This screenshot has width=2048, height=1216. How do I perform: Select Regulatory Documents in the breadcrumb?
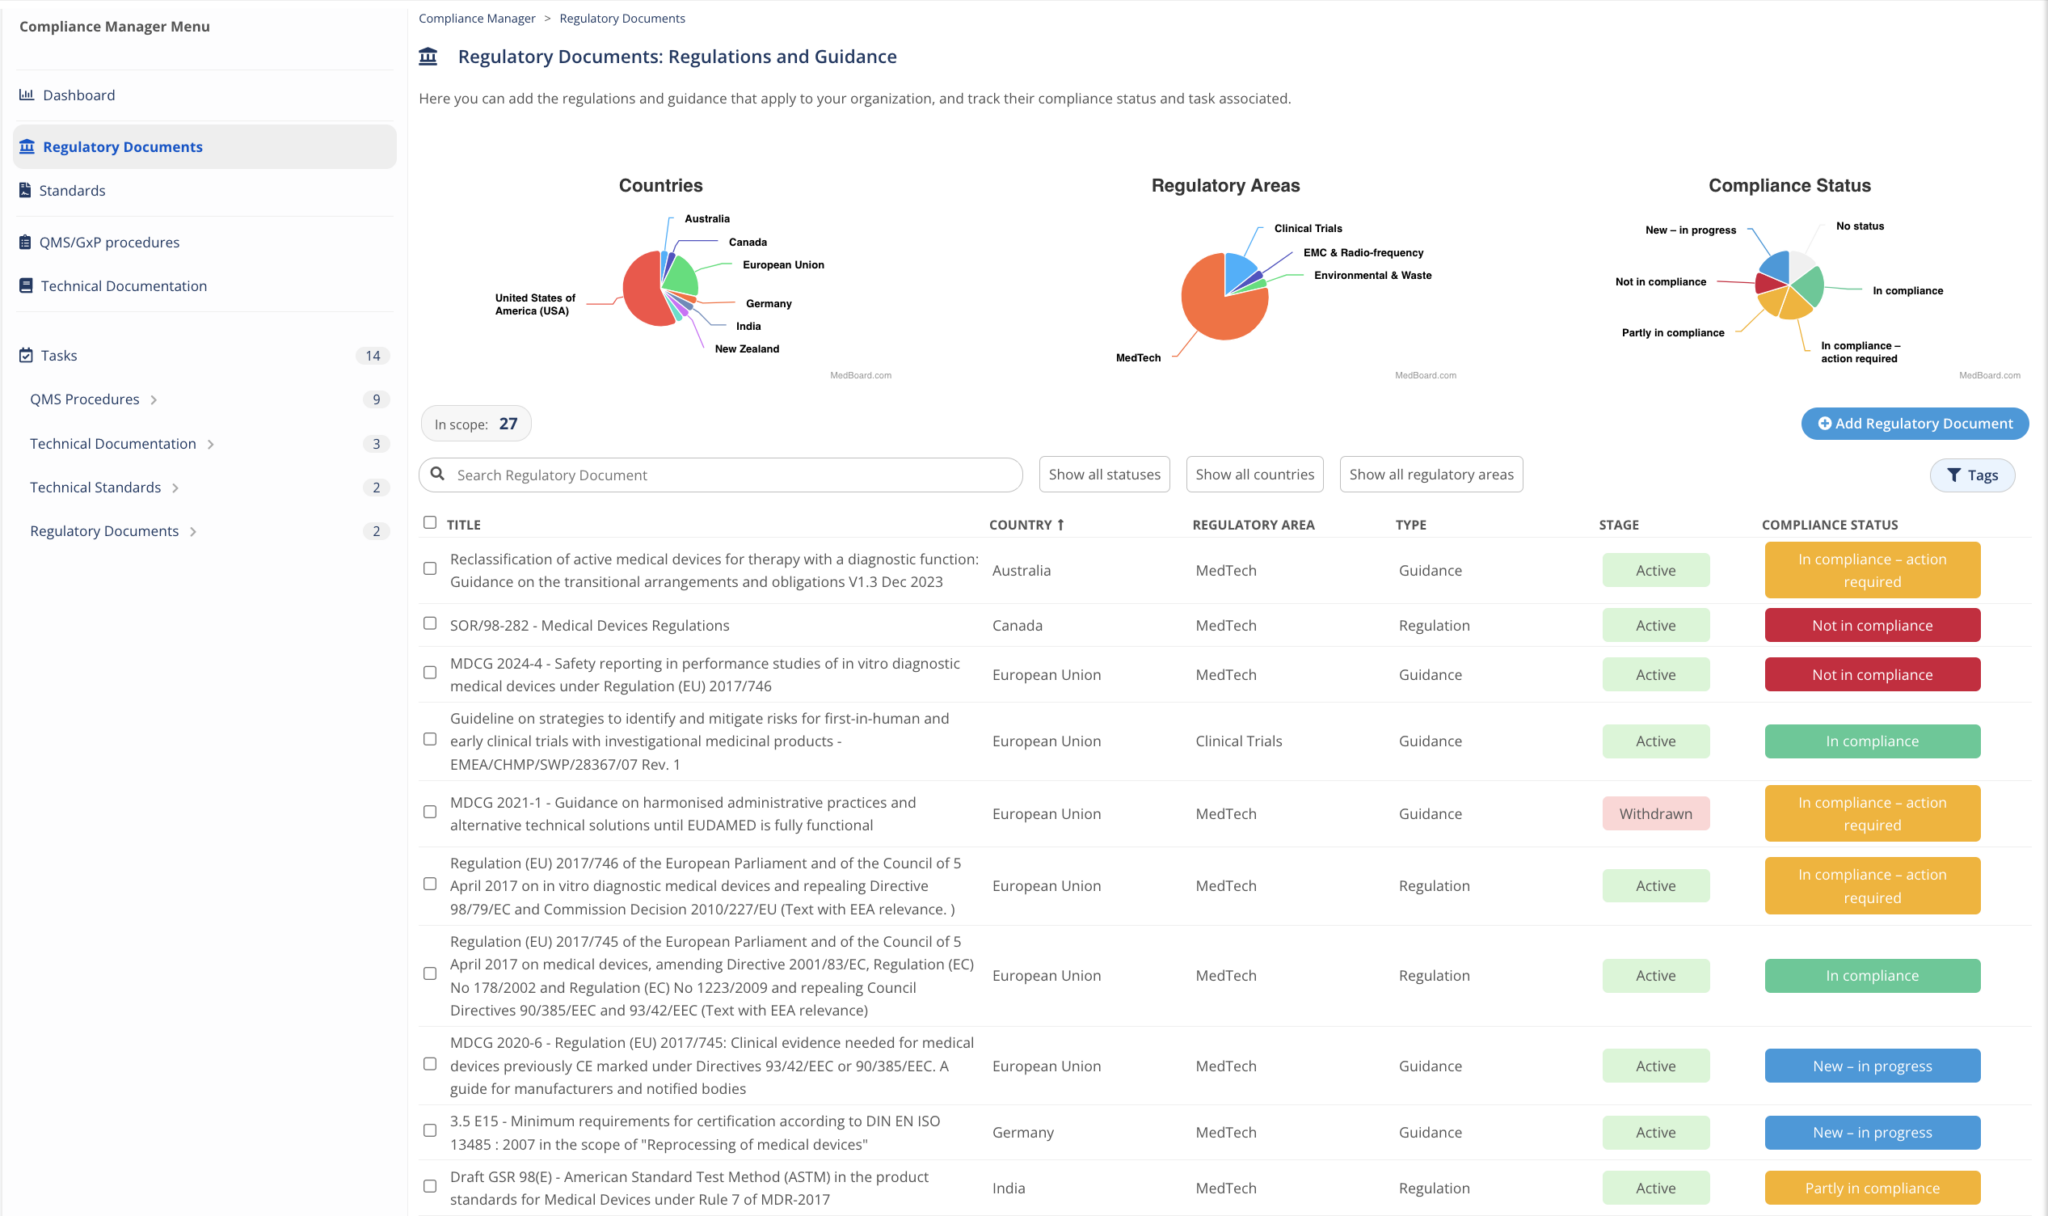(622, 18)
